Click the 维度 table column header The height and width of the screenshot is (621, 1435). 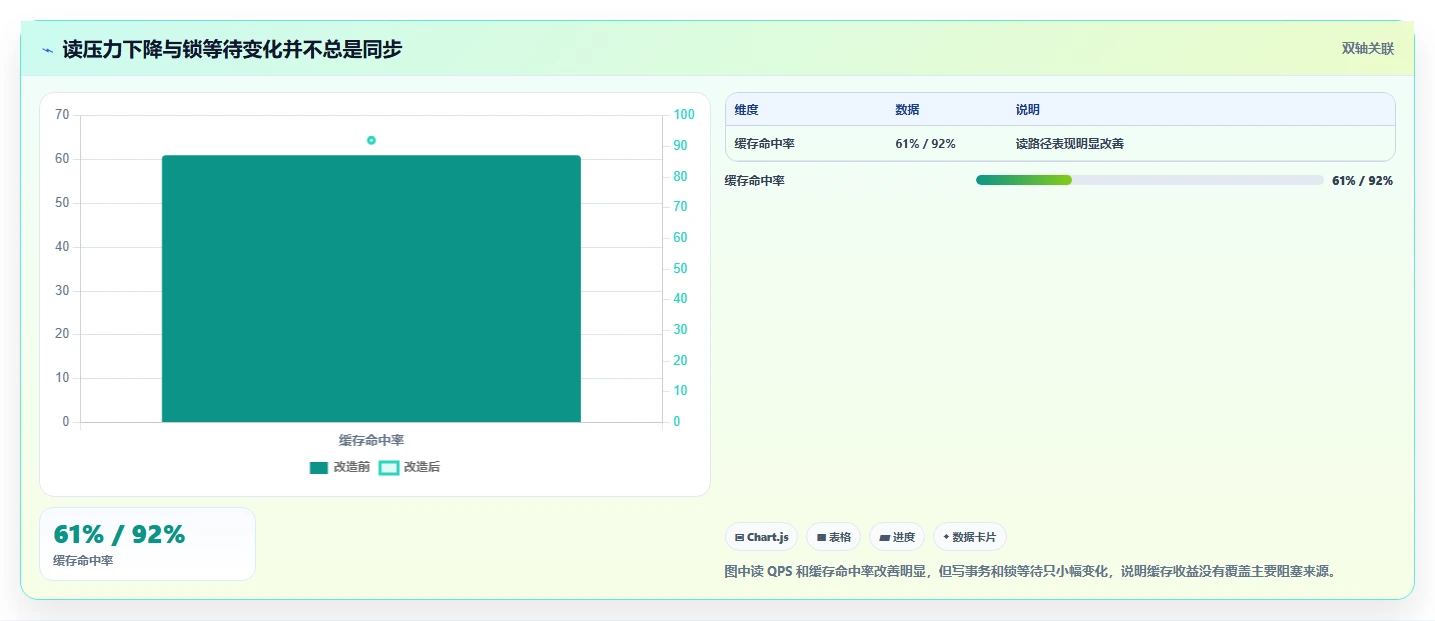(x=746, y=110)
